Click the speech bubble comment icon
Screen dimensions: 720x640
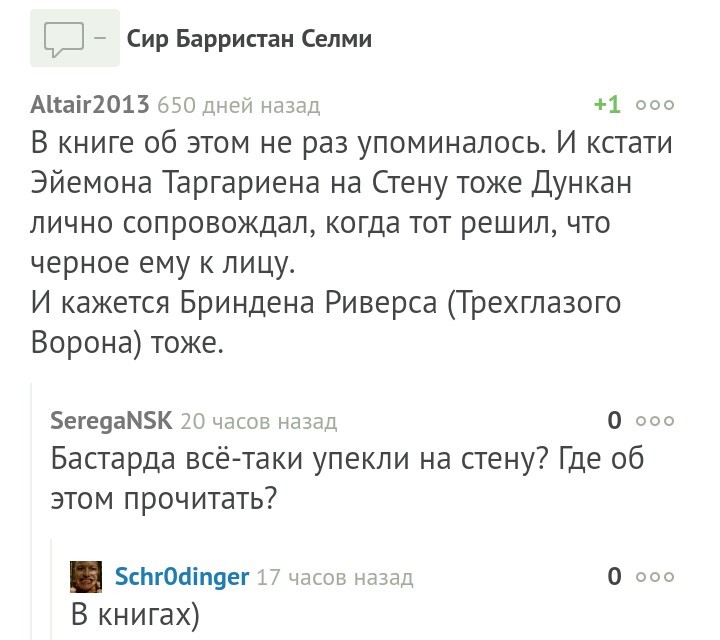click(x=65, y=42)
